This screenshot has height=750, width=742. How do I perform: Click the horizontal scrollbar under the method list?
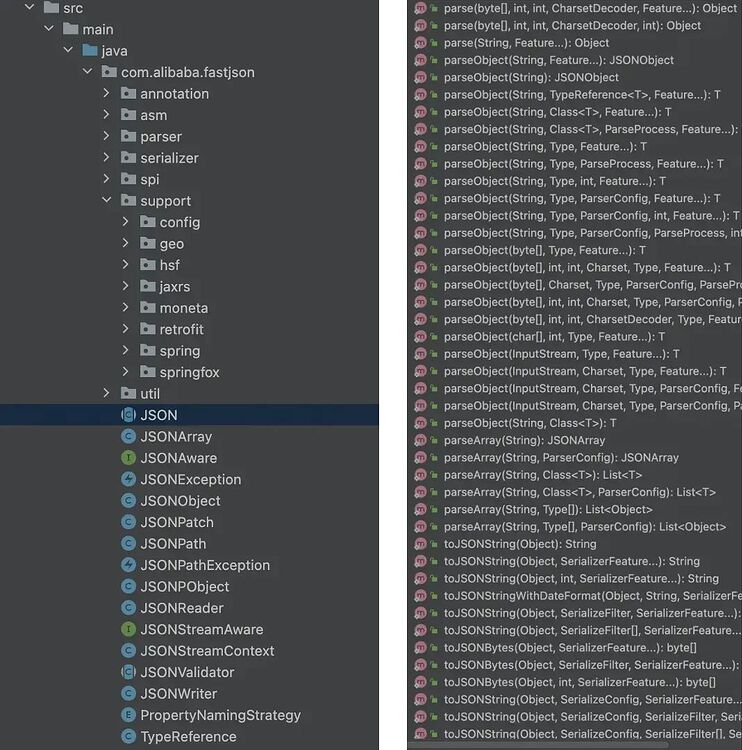coord(538,745)
